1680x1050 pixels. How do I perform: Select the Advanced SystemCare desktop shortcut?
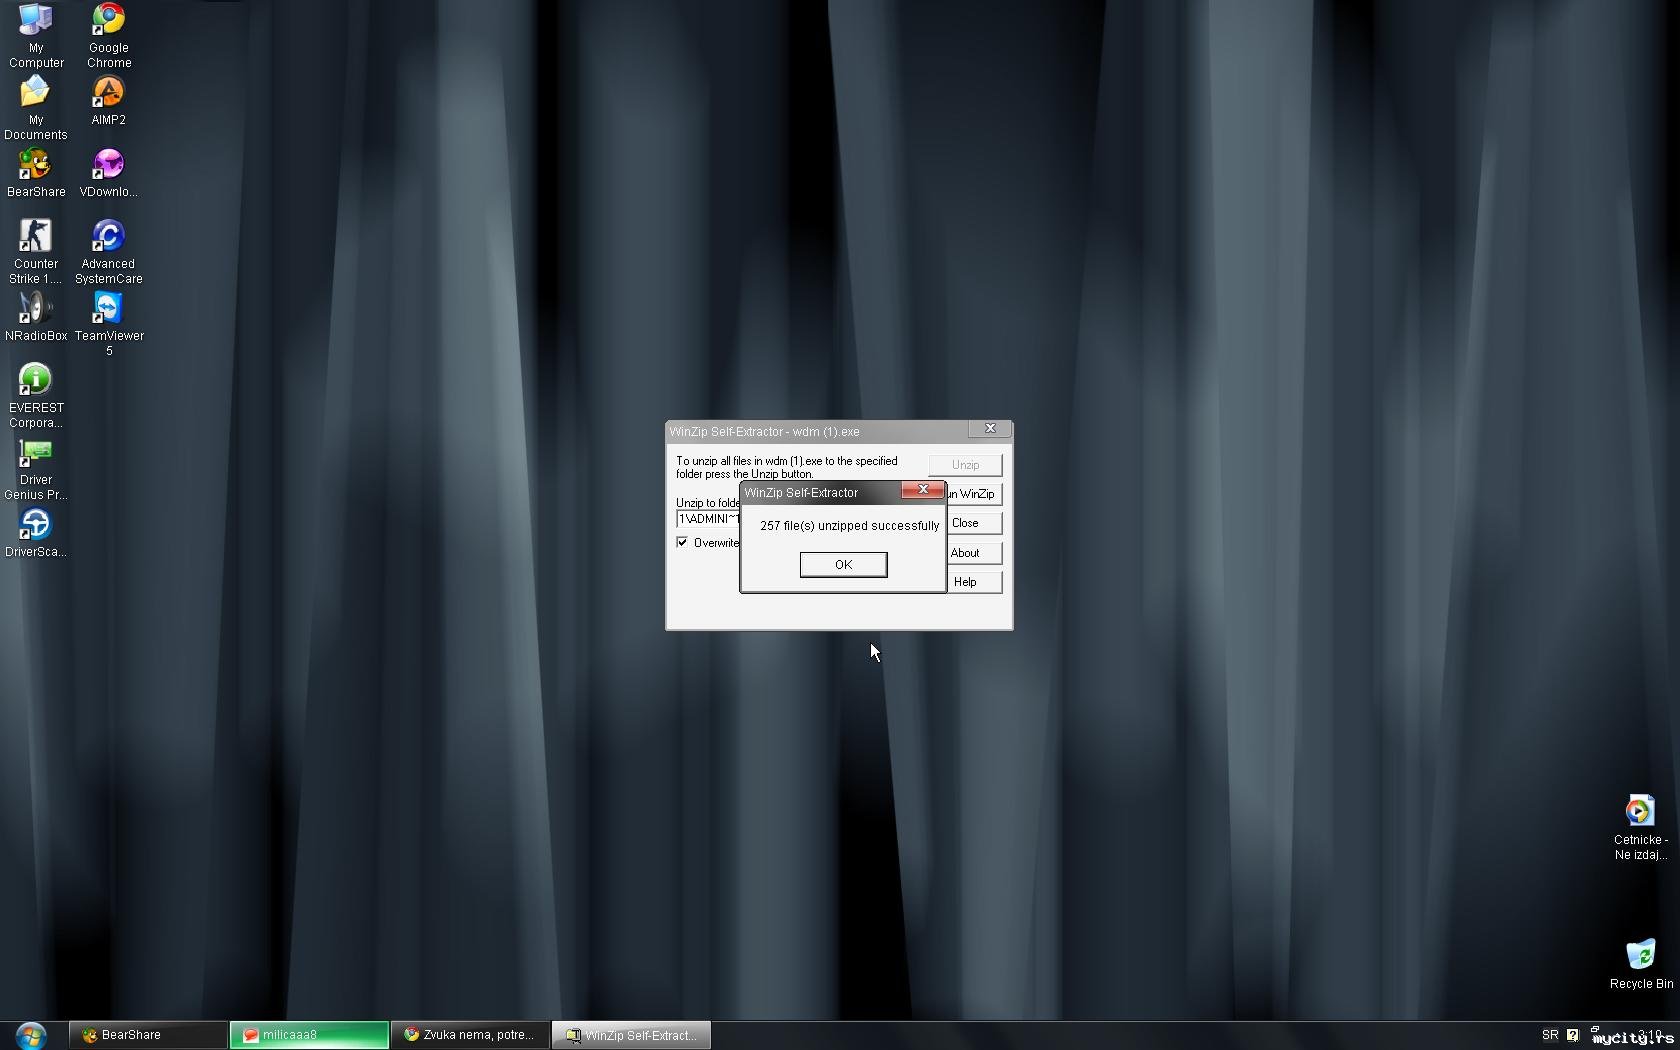point(109,252)
